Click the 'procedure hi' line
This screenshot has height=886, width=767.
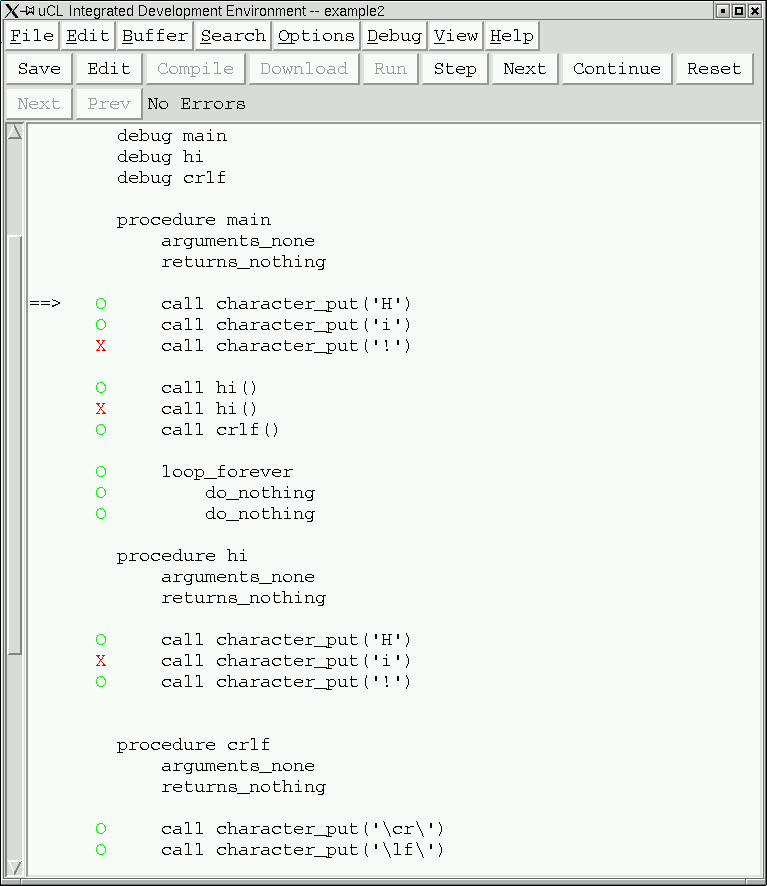(x=182, y=556)
